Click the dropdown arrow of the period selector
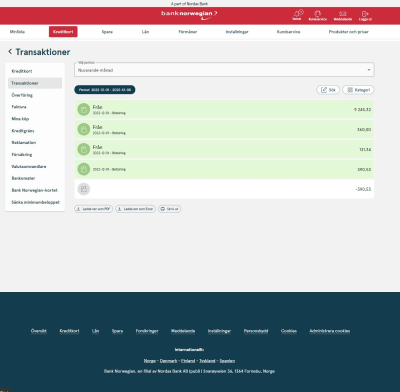 click(369, 70)
